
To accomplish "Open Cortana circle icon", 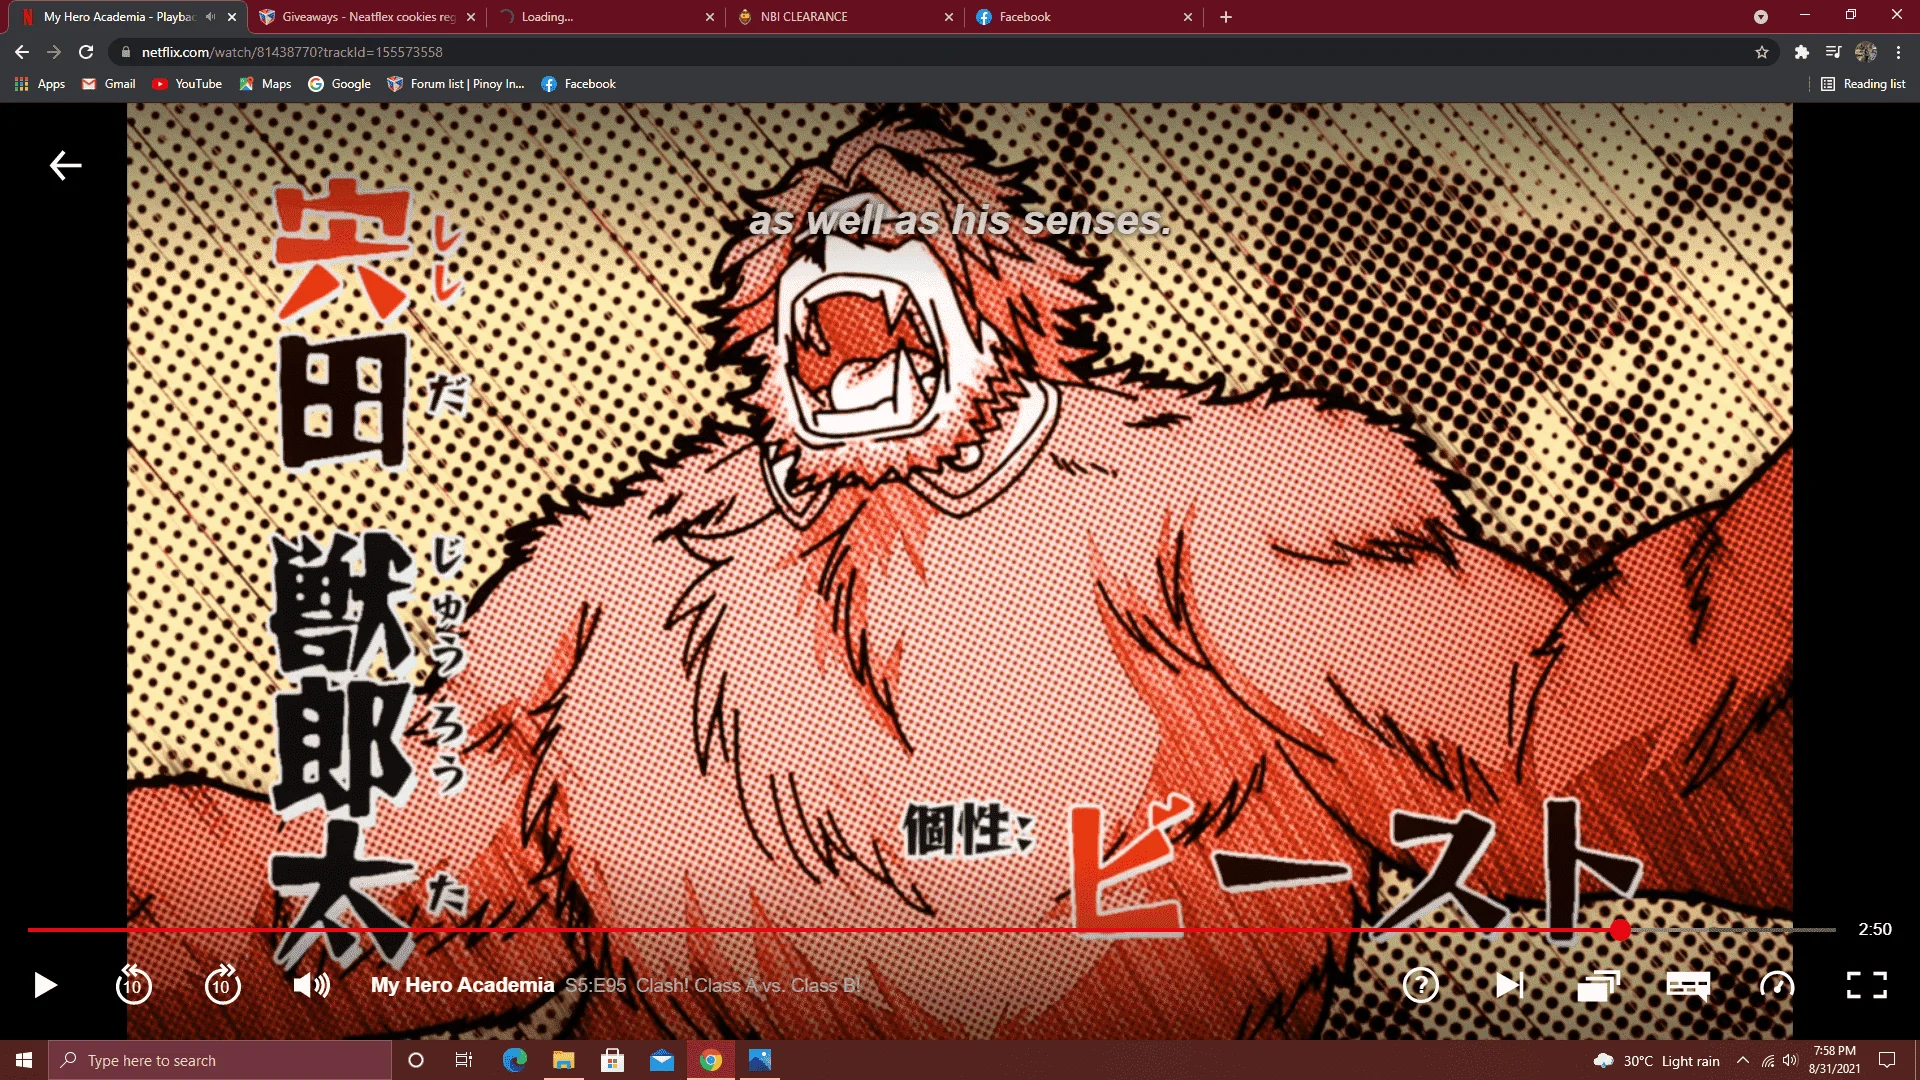I will click(416, 1060).
